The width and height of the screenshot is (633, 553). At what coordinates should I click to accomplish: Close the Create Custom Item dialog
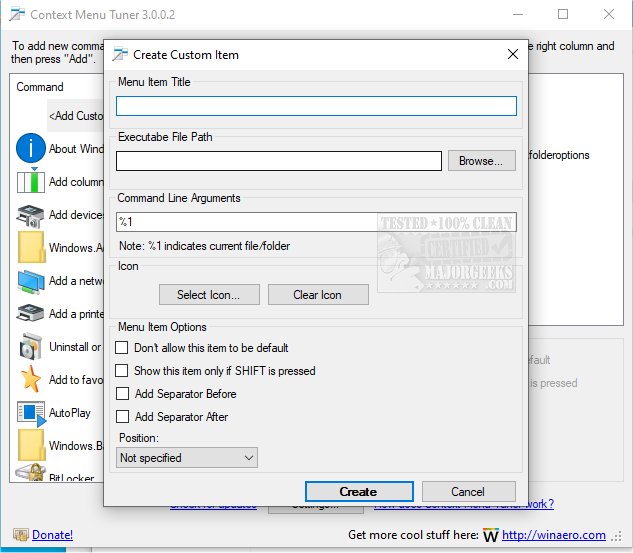(x=513, y=54)
